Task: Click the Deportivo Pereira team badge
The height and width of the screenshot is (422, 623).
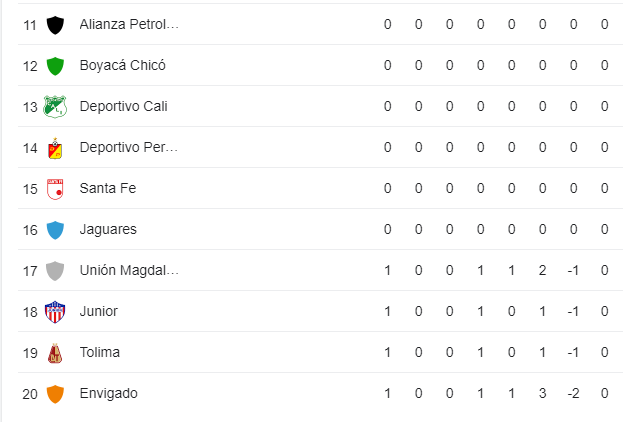Action: coord(55,147)
